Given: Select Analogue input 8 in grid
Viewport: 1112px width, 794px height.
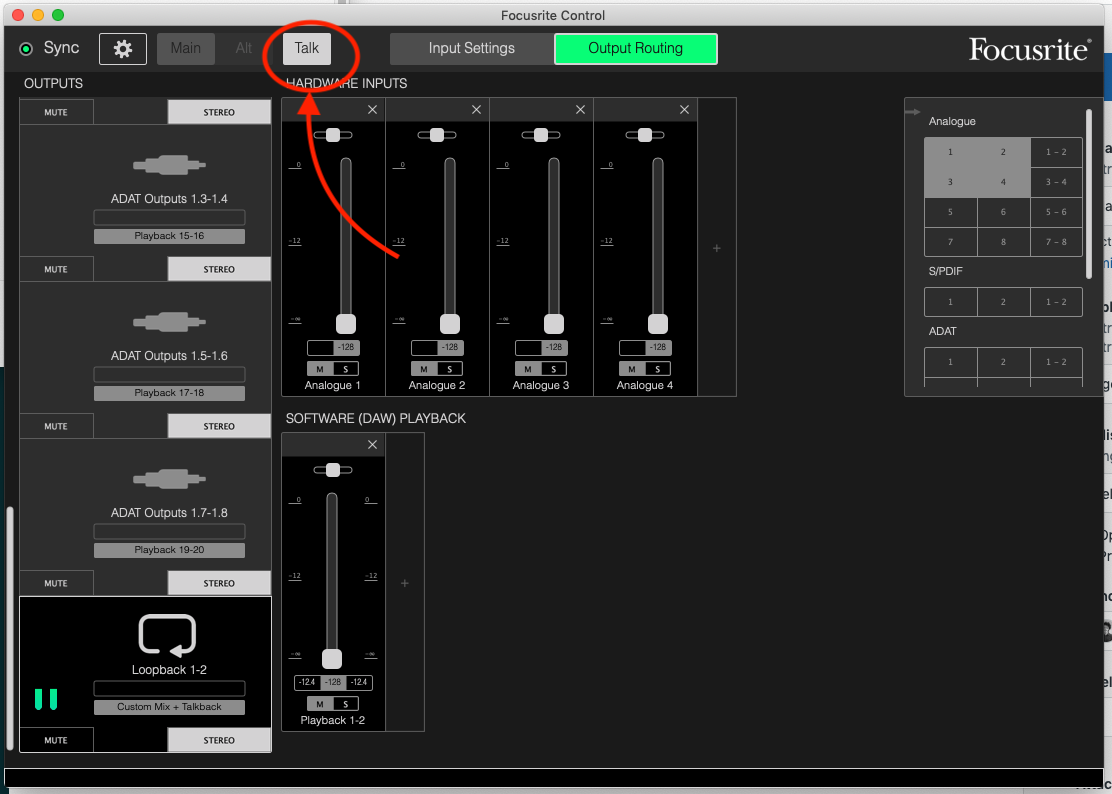Looking at the screenshot, I should point(1003,242).
